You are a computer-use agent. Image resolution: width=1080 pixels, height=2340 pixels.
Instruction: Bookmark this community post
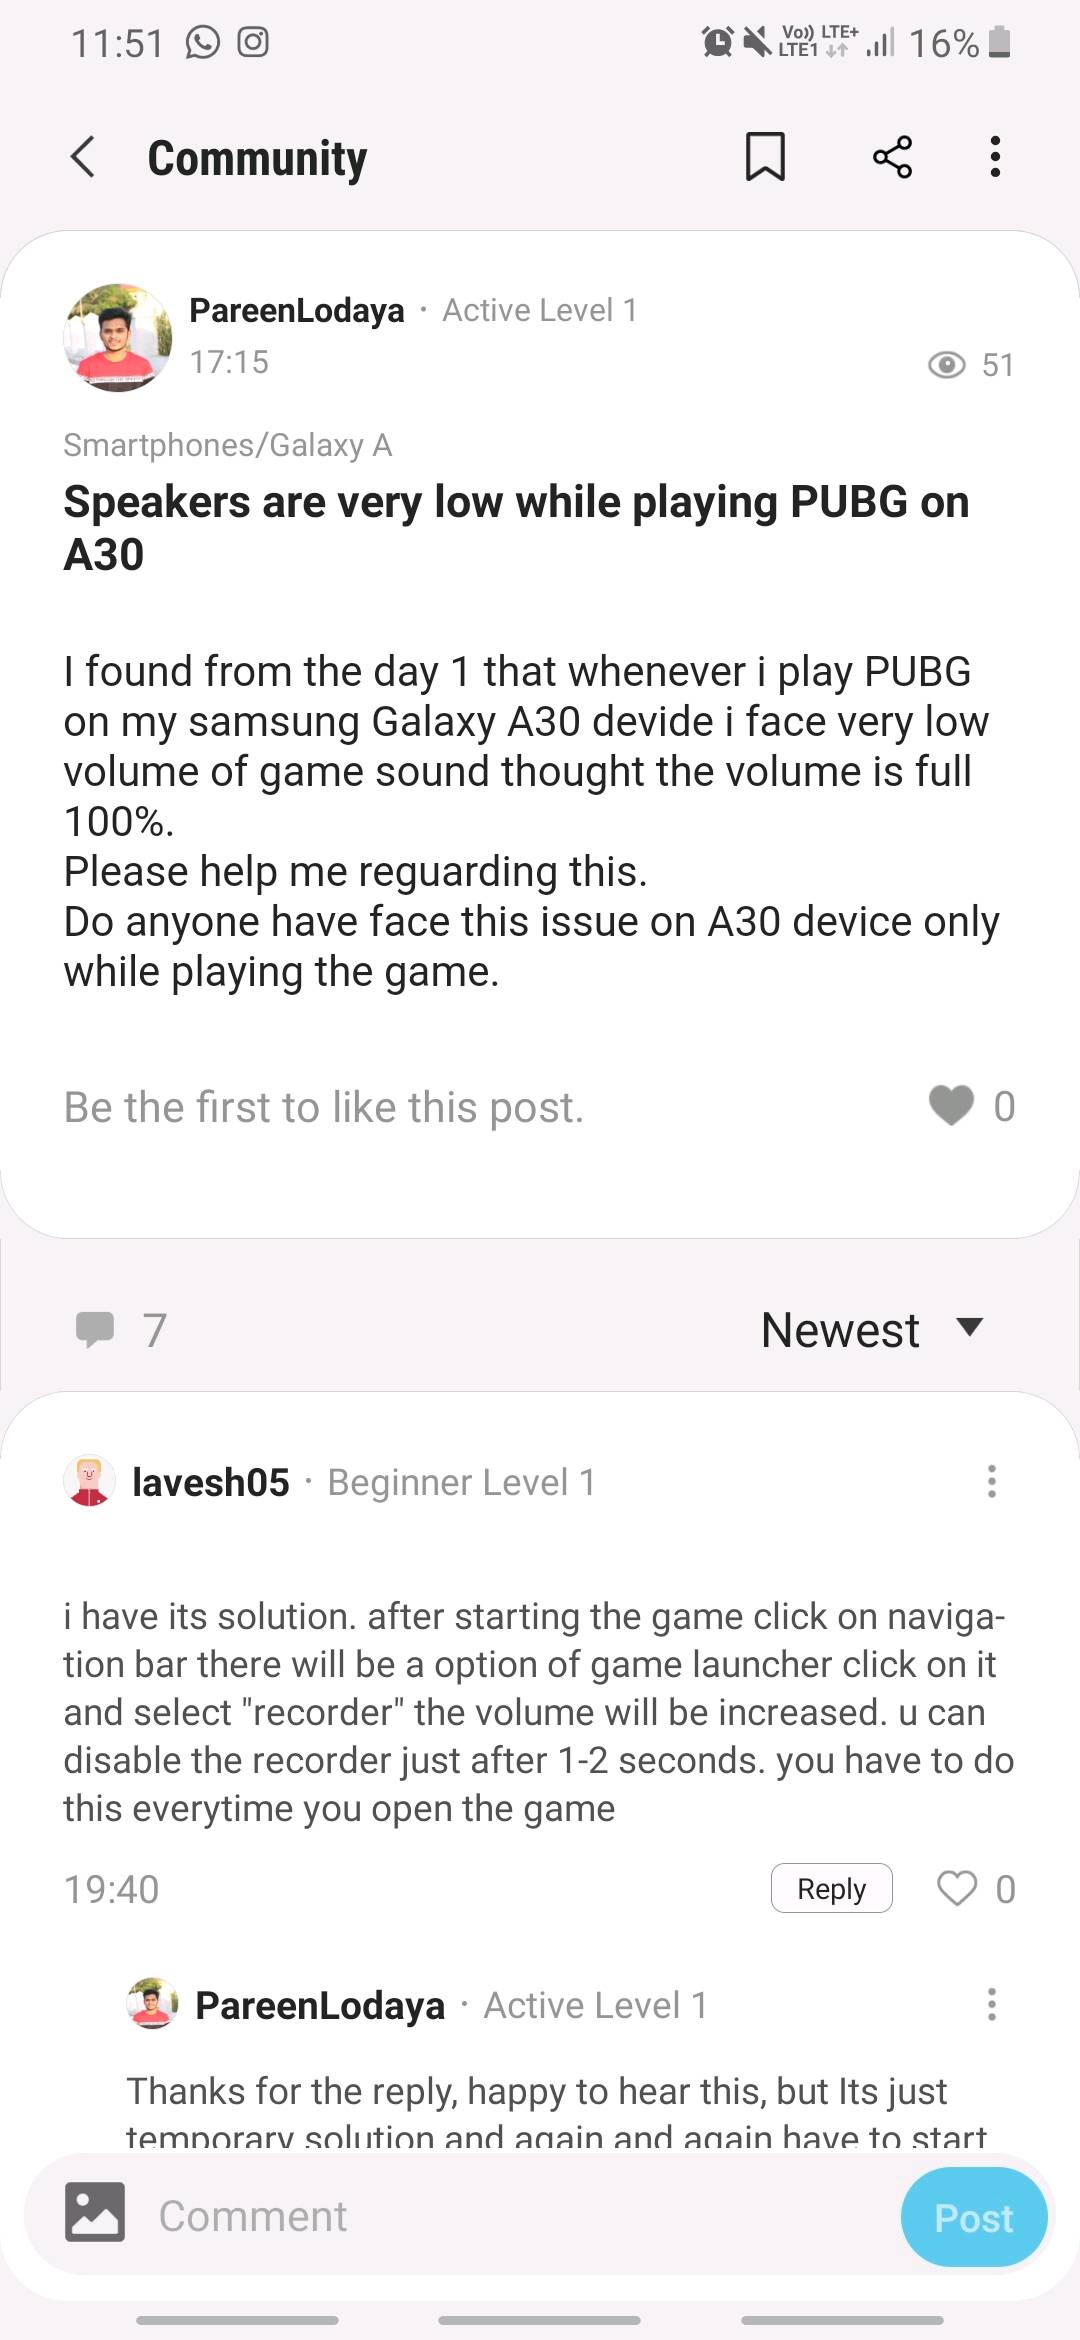765,157
